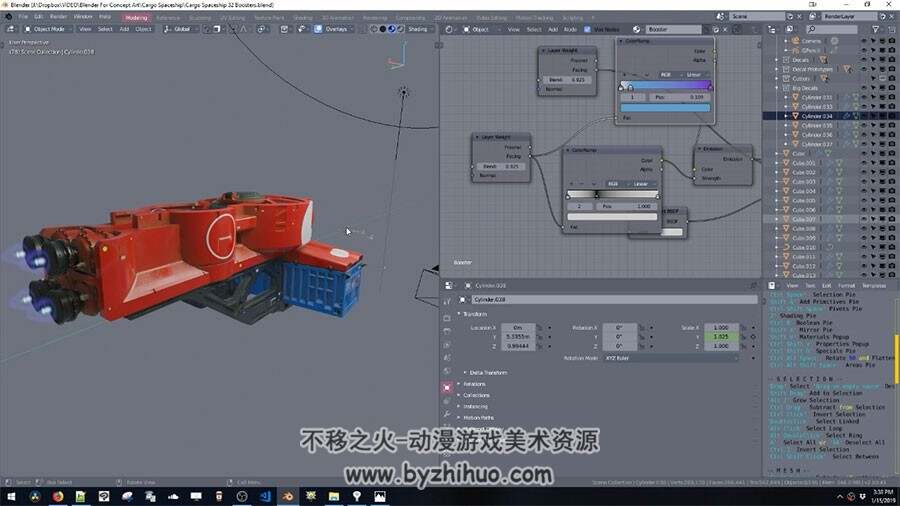
Task: Switch to the Modeling workspace tab
Action: tap(136, 18)
